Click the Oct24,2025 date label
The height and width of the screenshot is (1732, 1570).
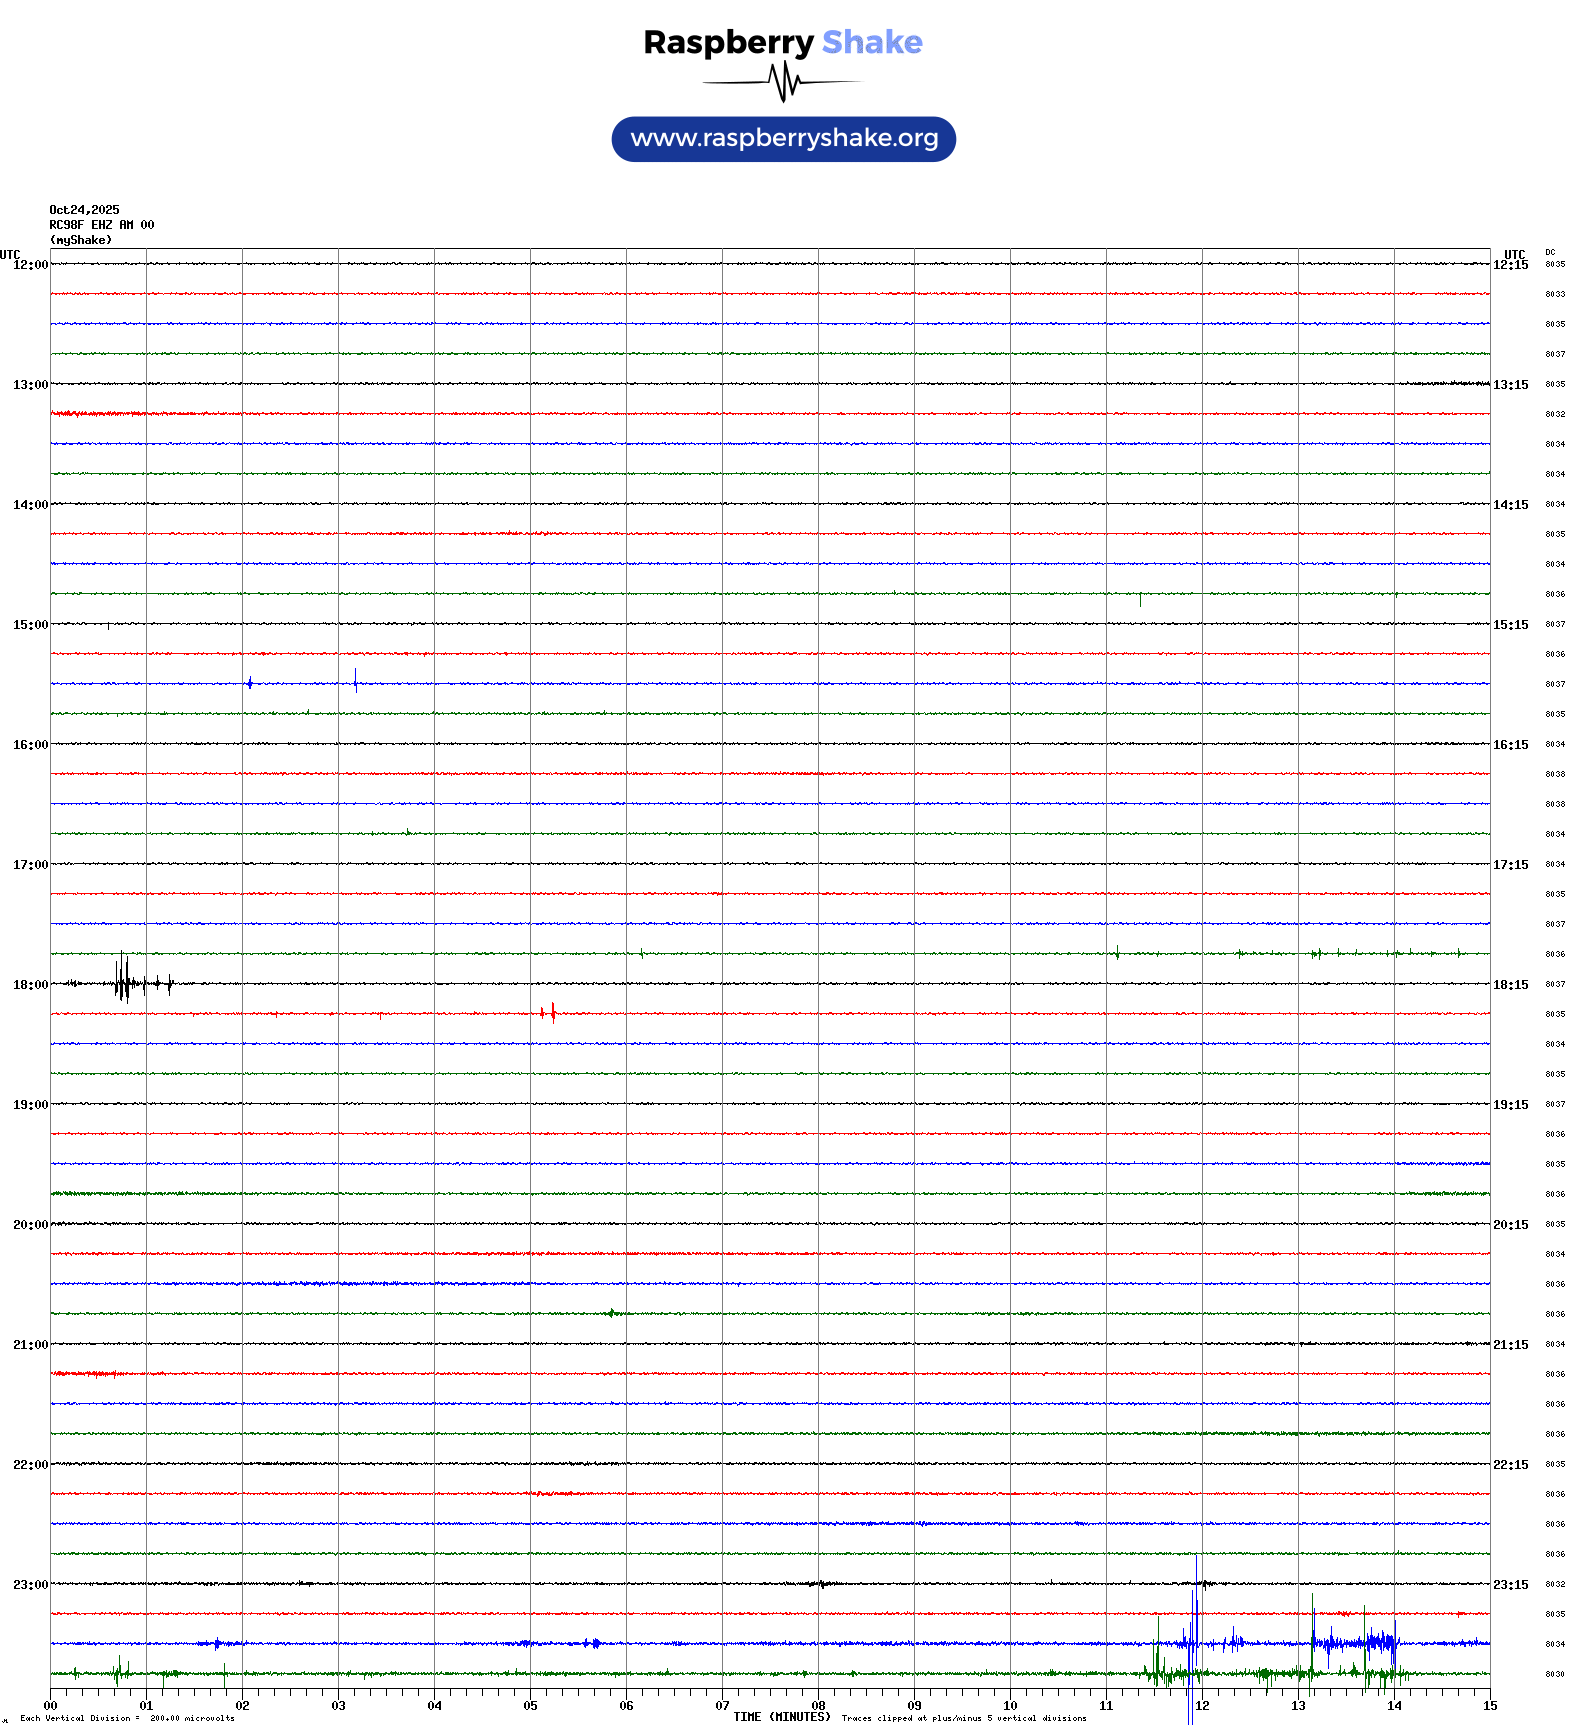pos(84,210)
